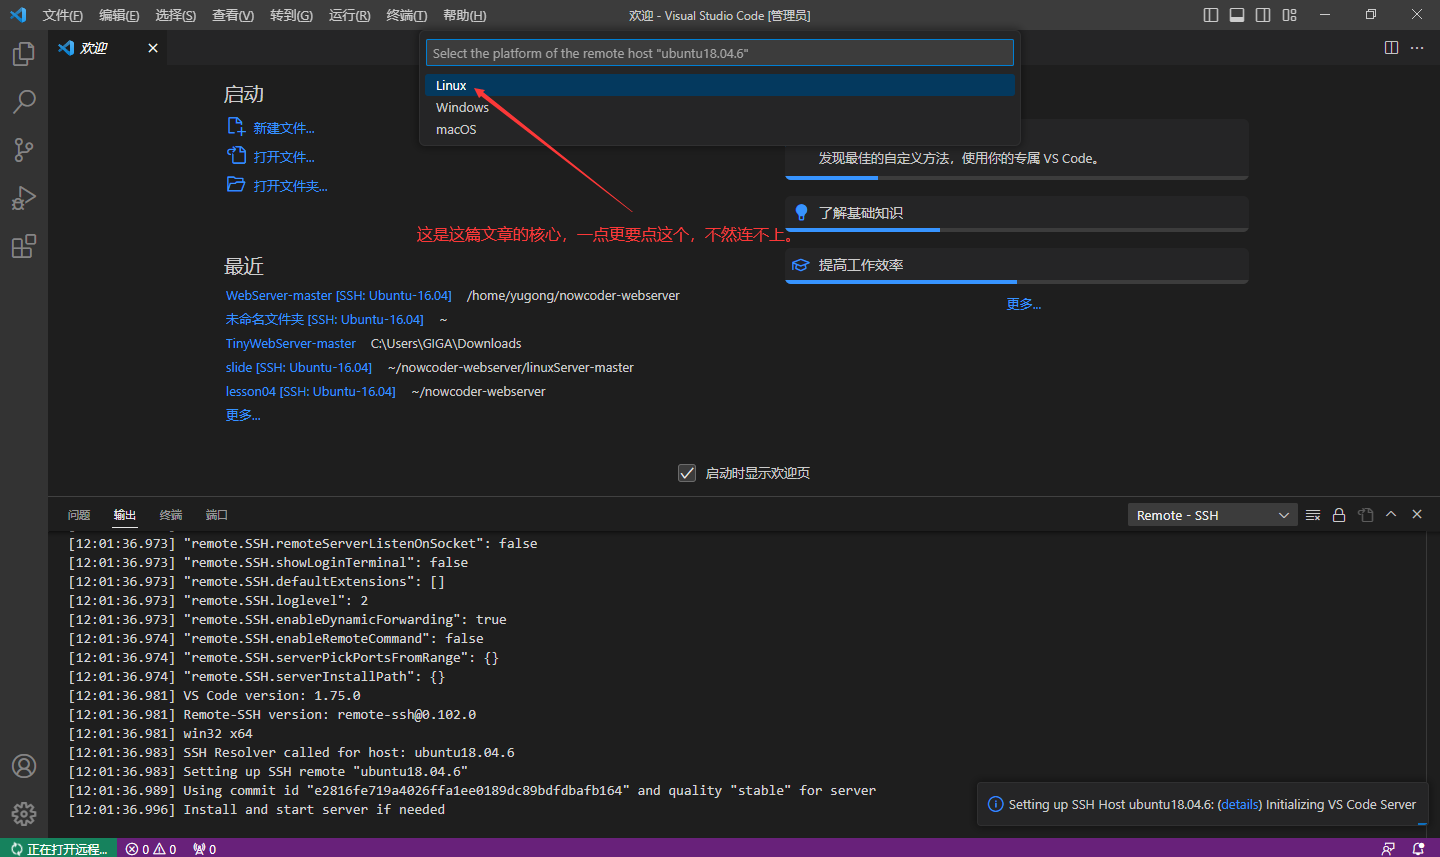This screenshot has width=1440, height=857.
Task: Switch to the 端口 panel tab
Action: pyautogui.click(x=217, y=515)
